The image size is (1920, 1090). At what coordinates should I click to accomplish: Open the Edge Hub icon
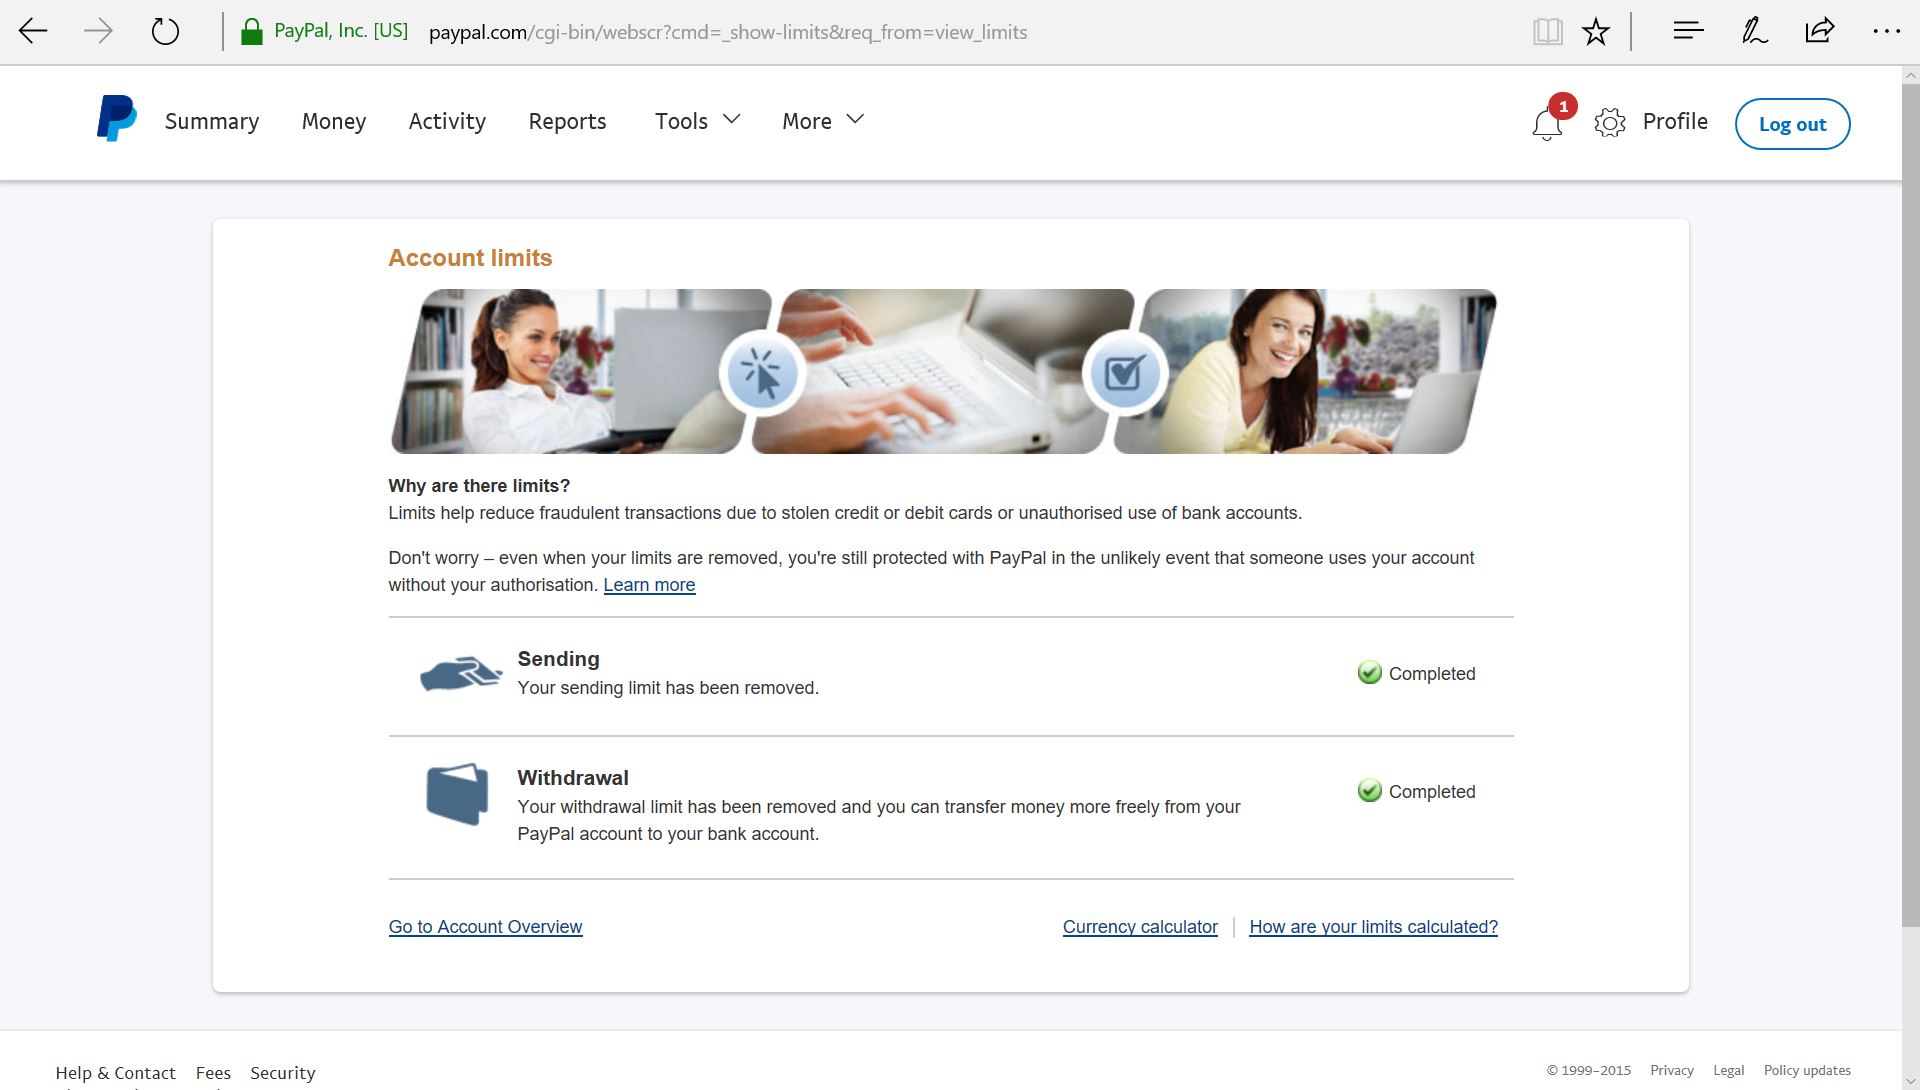click(1688, 31)
